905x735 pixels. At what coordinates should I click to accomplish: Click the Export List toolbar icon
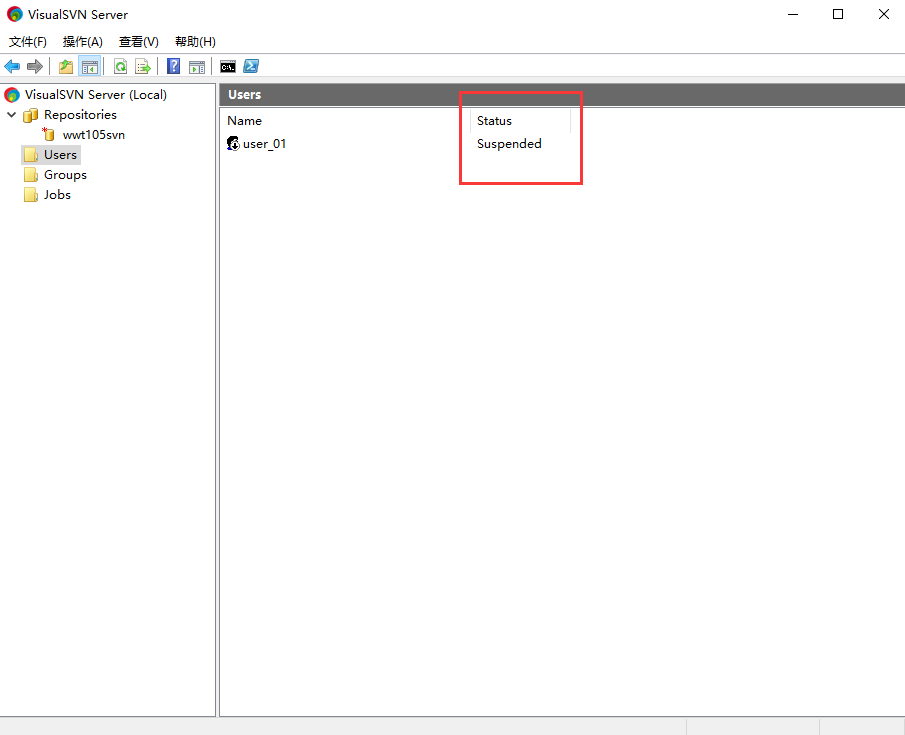(x=143, y=67)
